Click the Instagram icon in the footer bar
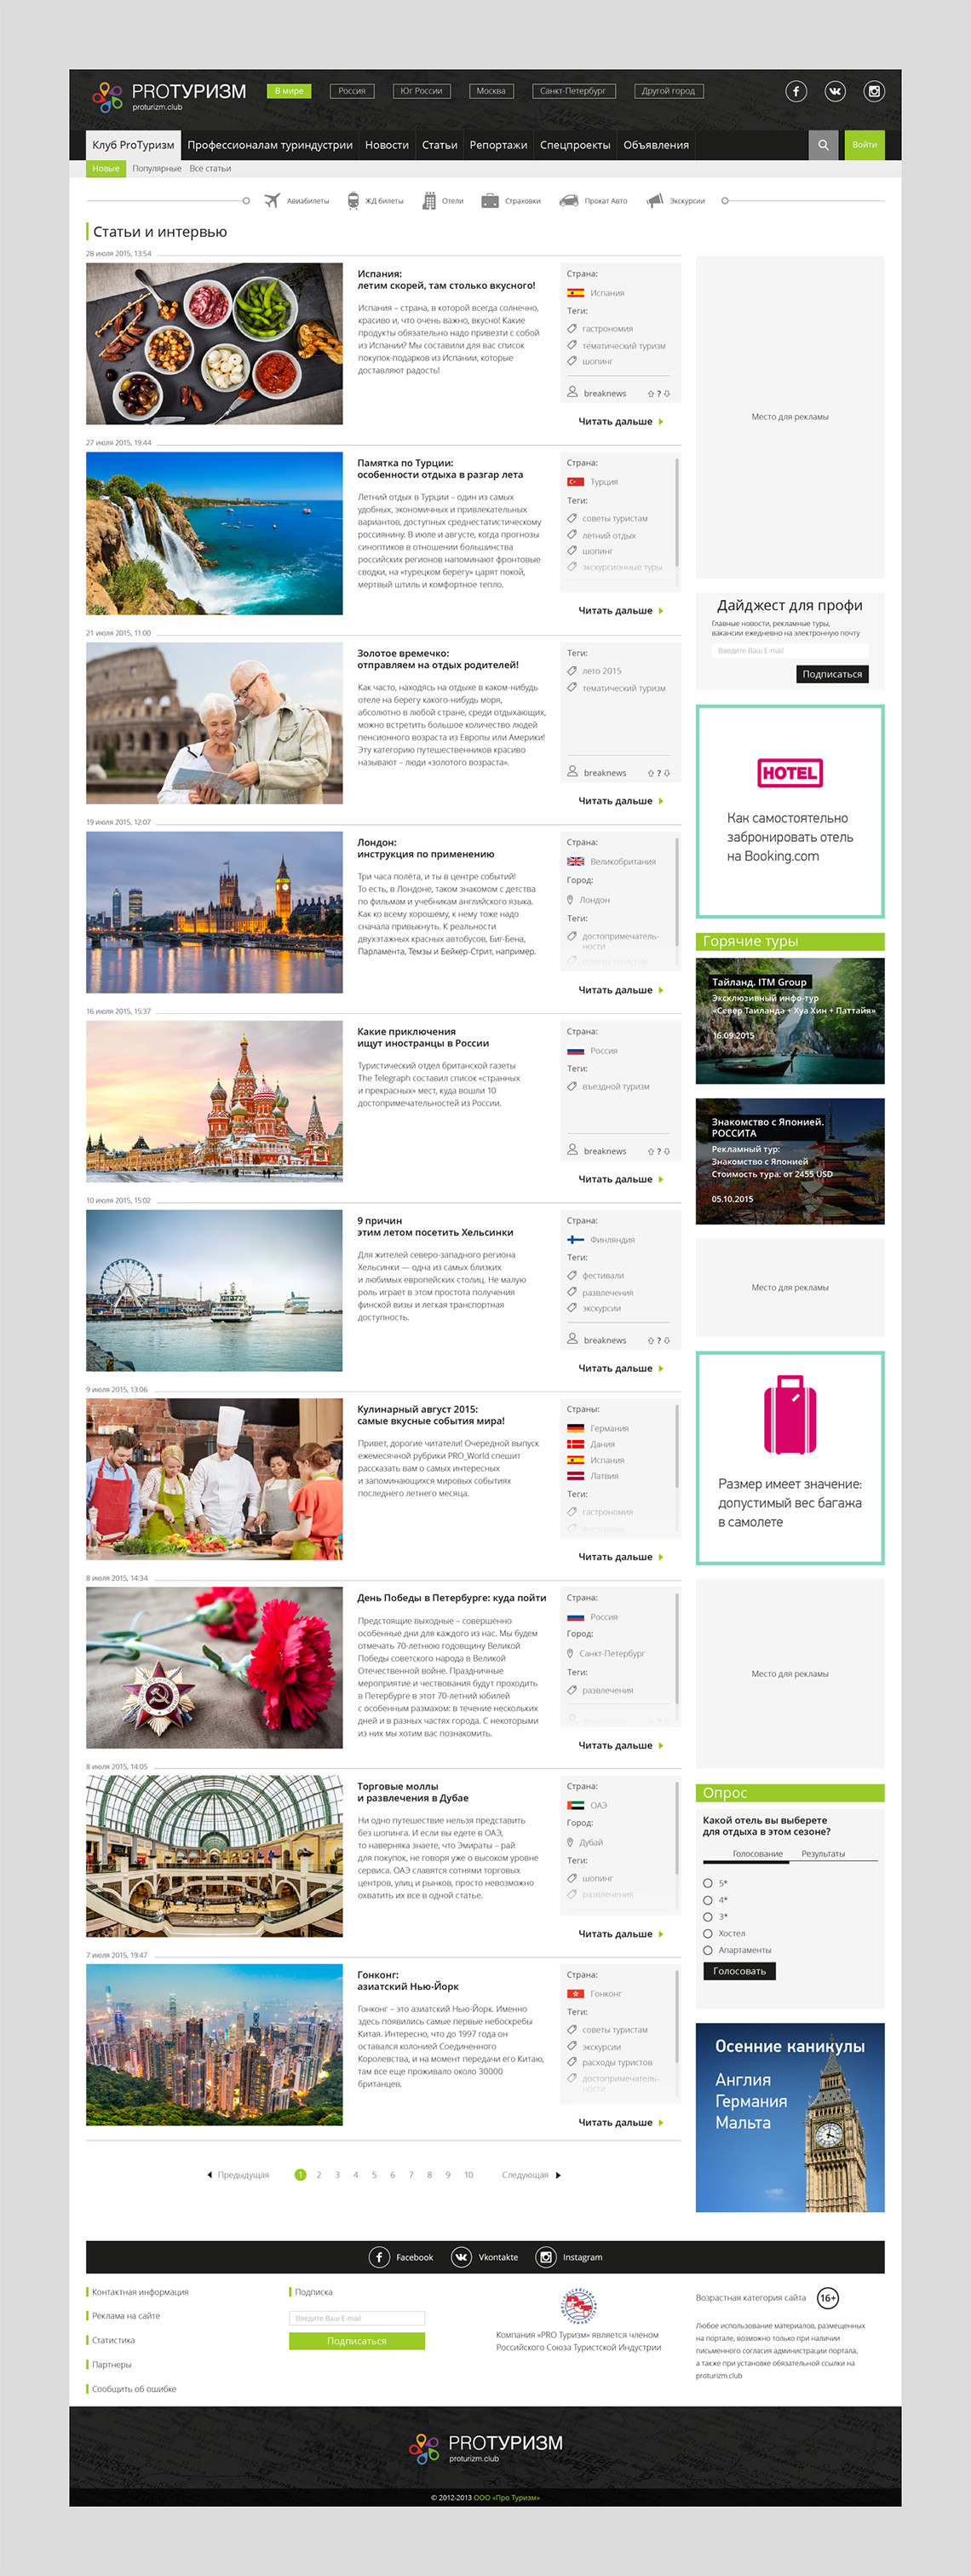 tap(546, 2257)
